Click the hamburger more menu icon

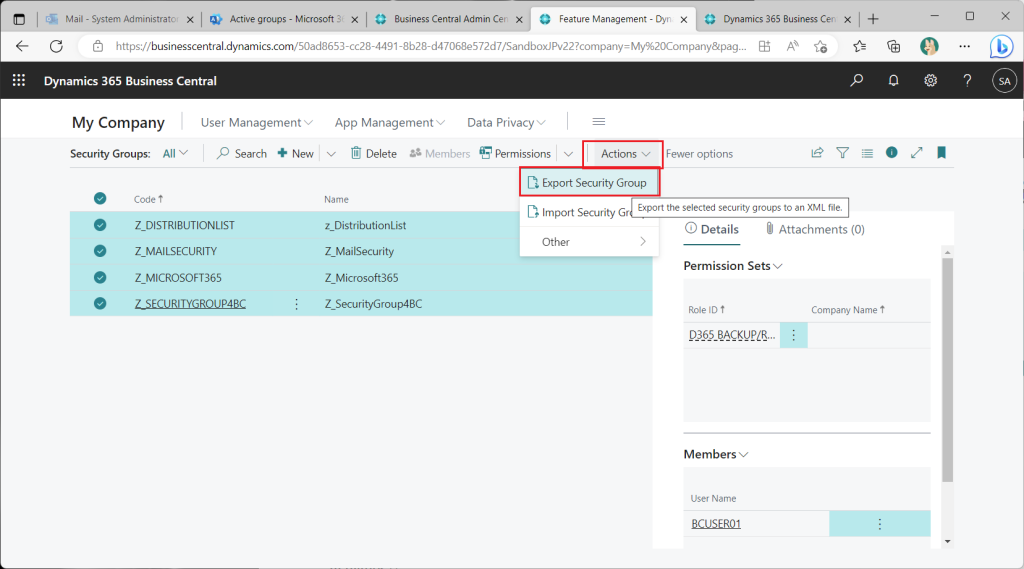click(x=599, y=122)
